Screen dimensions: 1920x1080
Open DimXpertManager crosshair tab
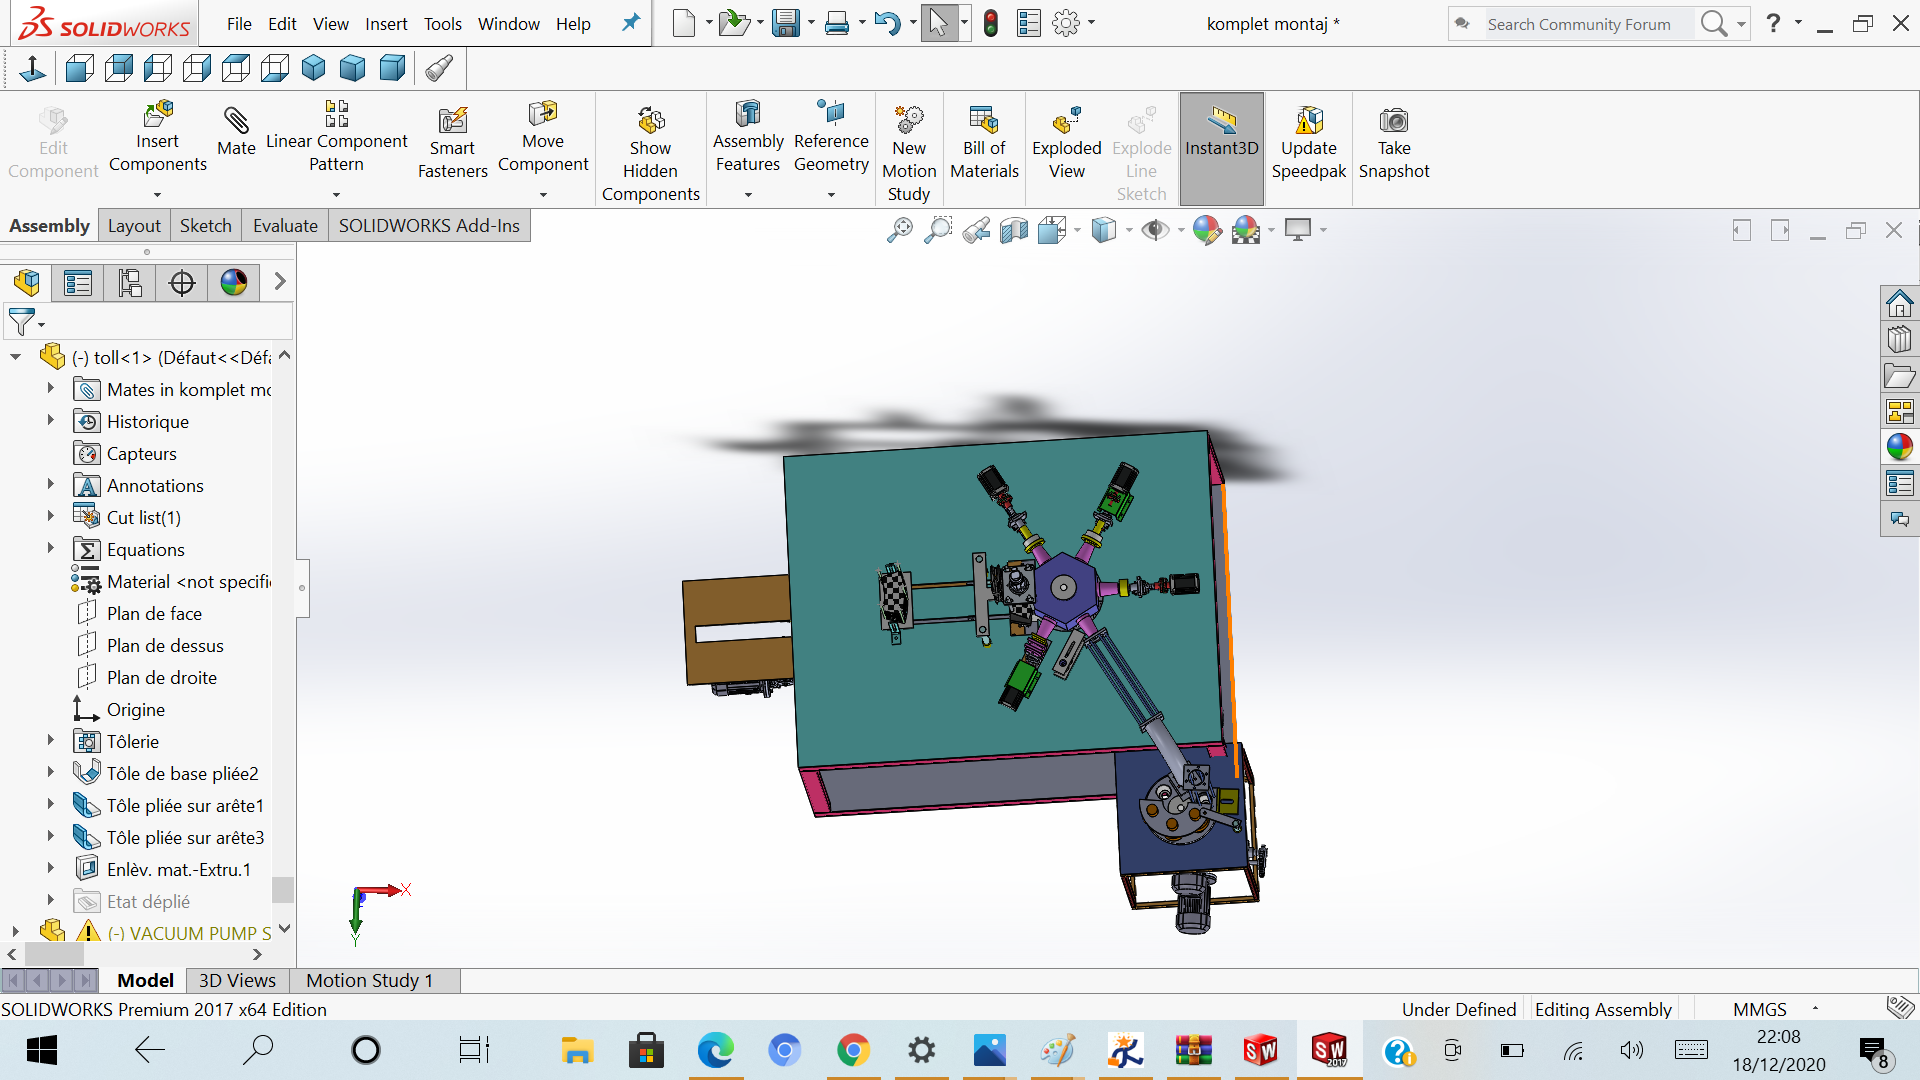(x=182, y=283)
